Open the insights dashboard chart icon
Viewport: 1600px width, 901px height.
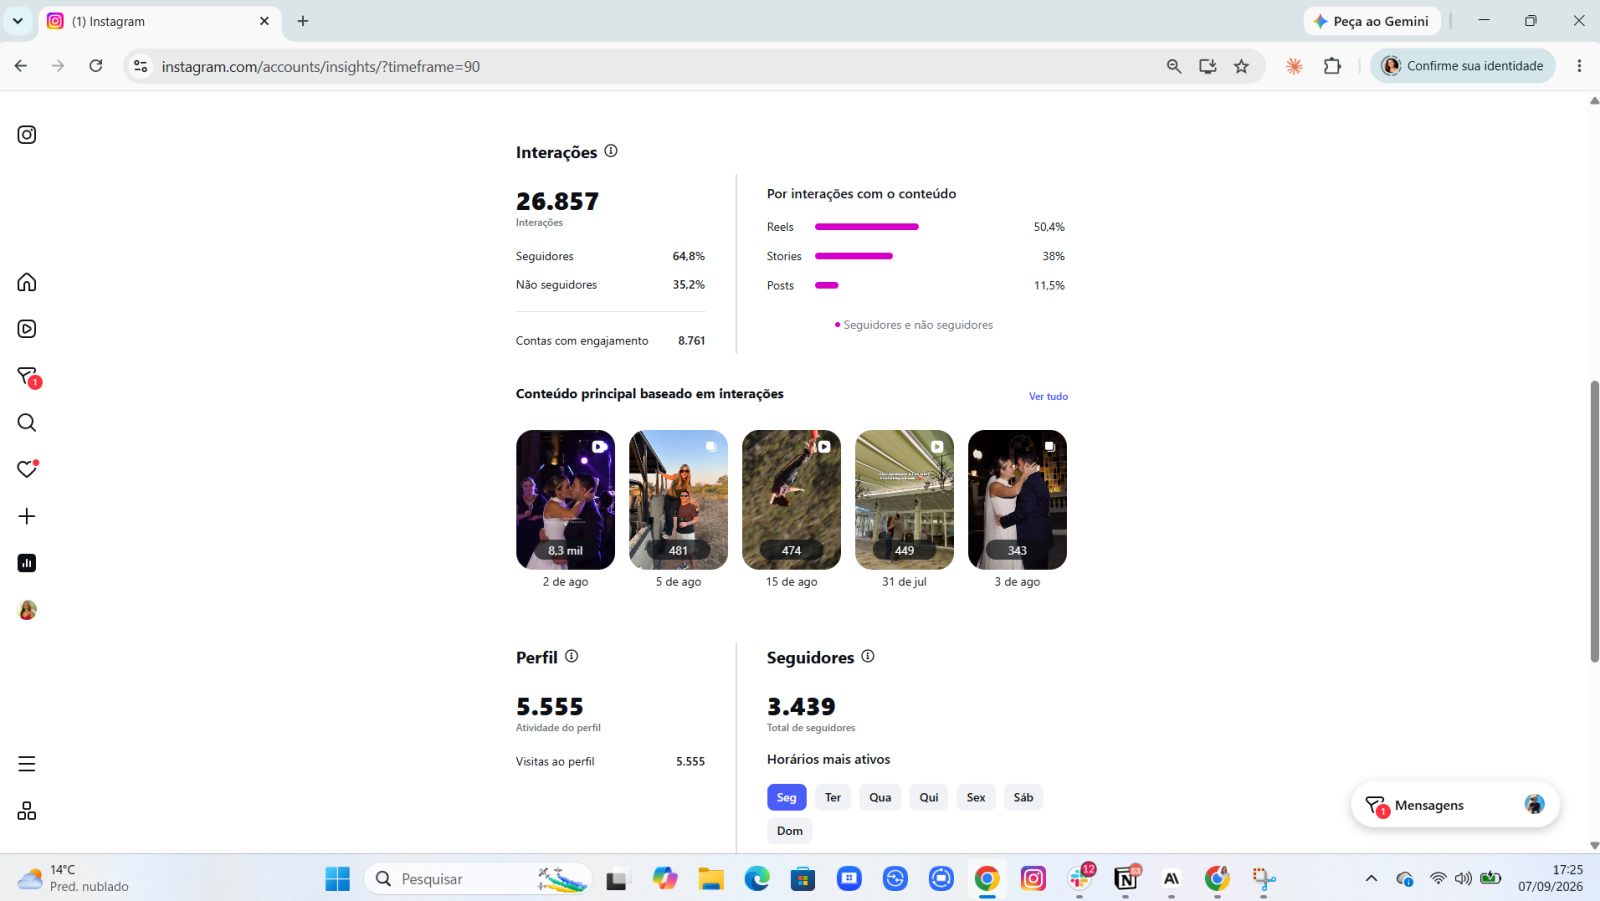pos(27,563)
